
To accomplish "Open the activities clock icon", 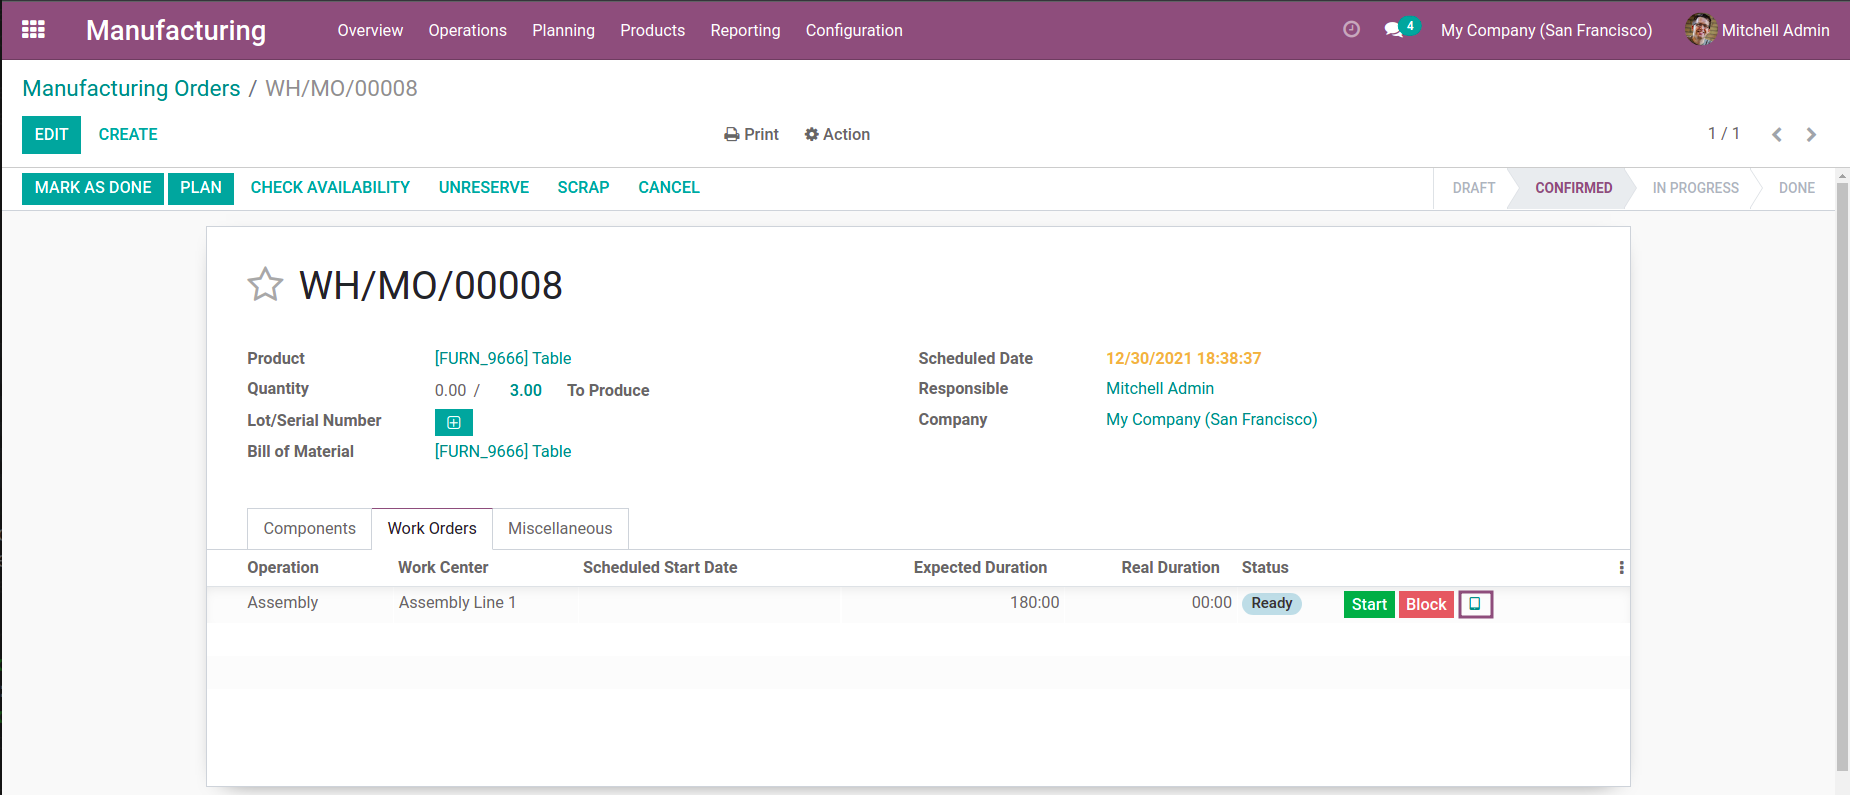I will coord(1351,30).
